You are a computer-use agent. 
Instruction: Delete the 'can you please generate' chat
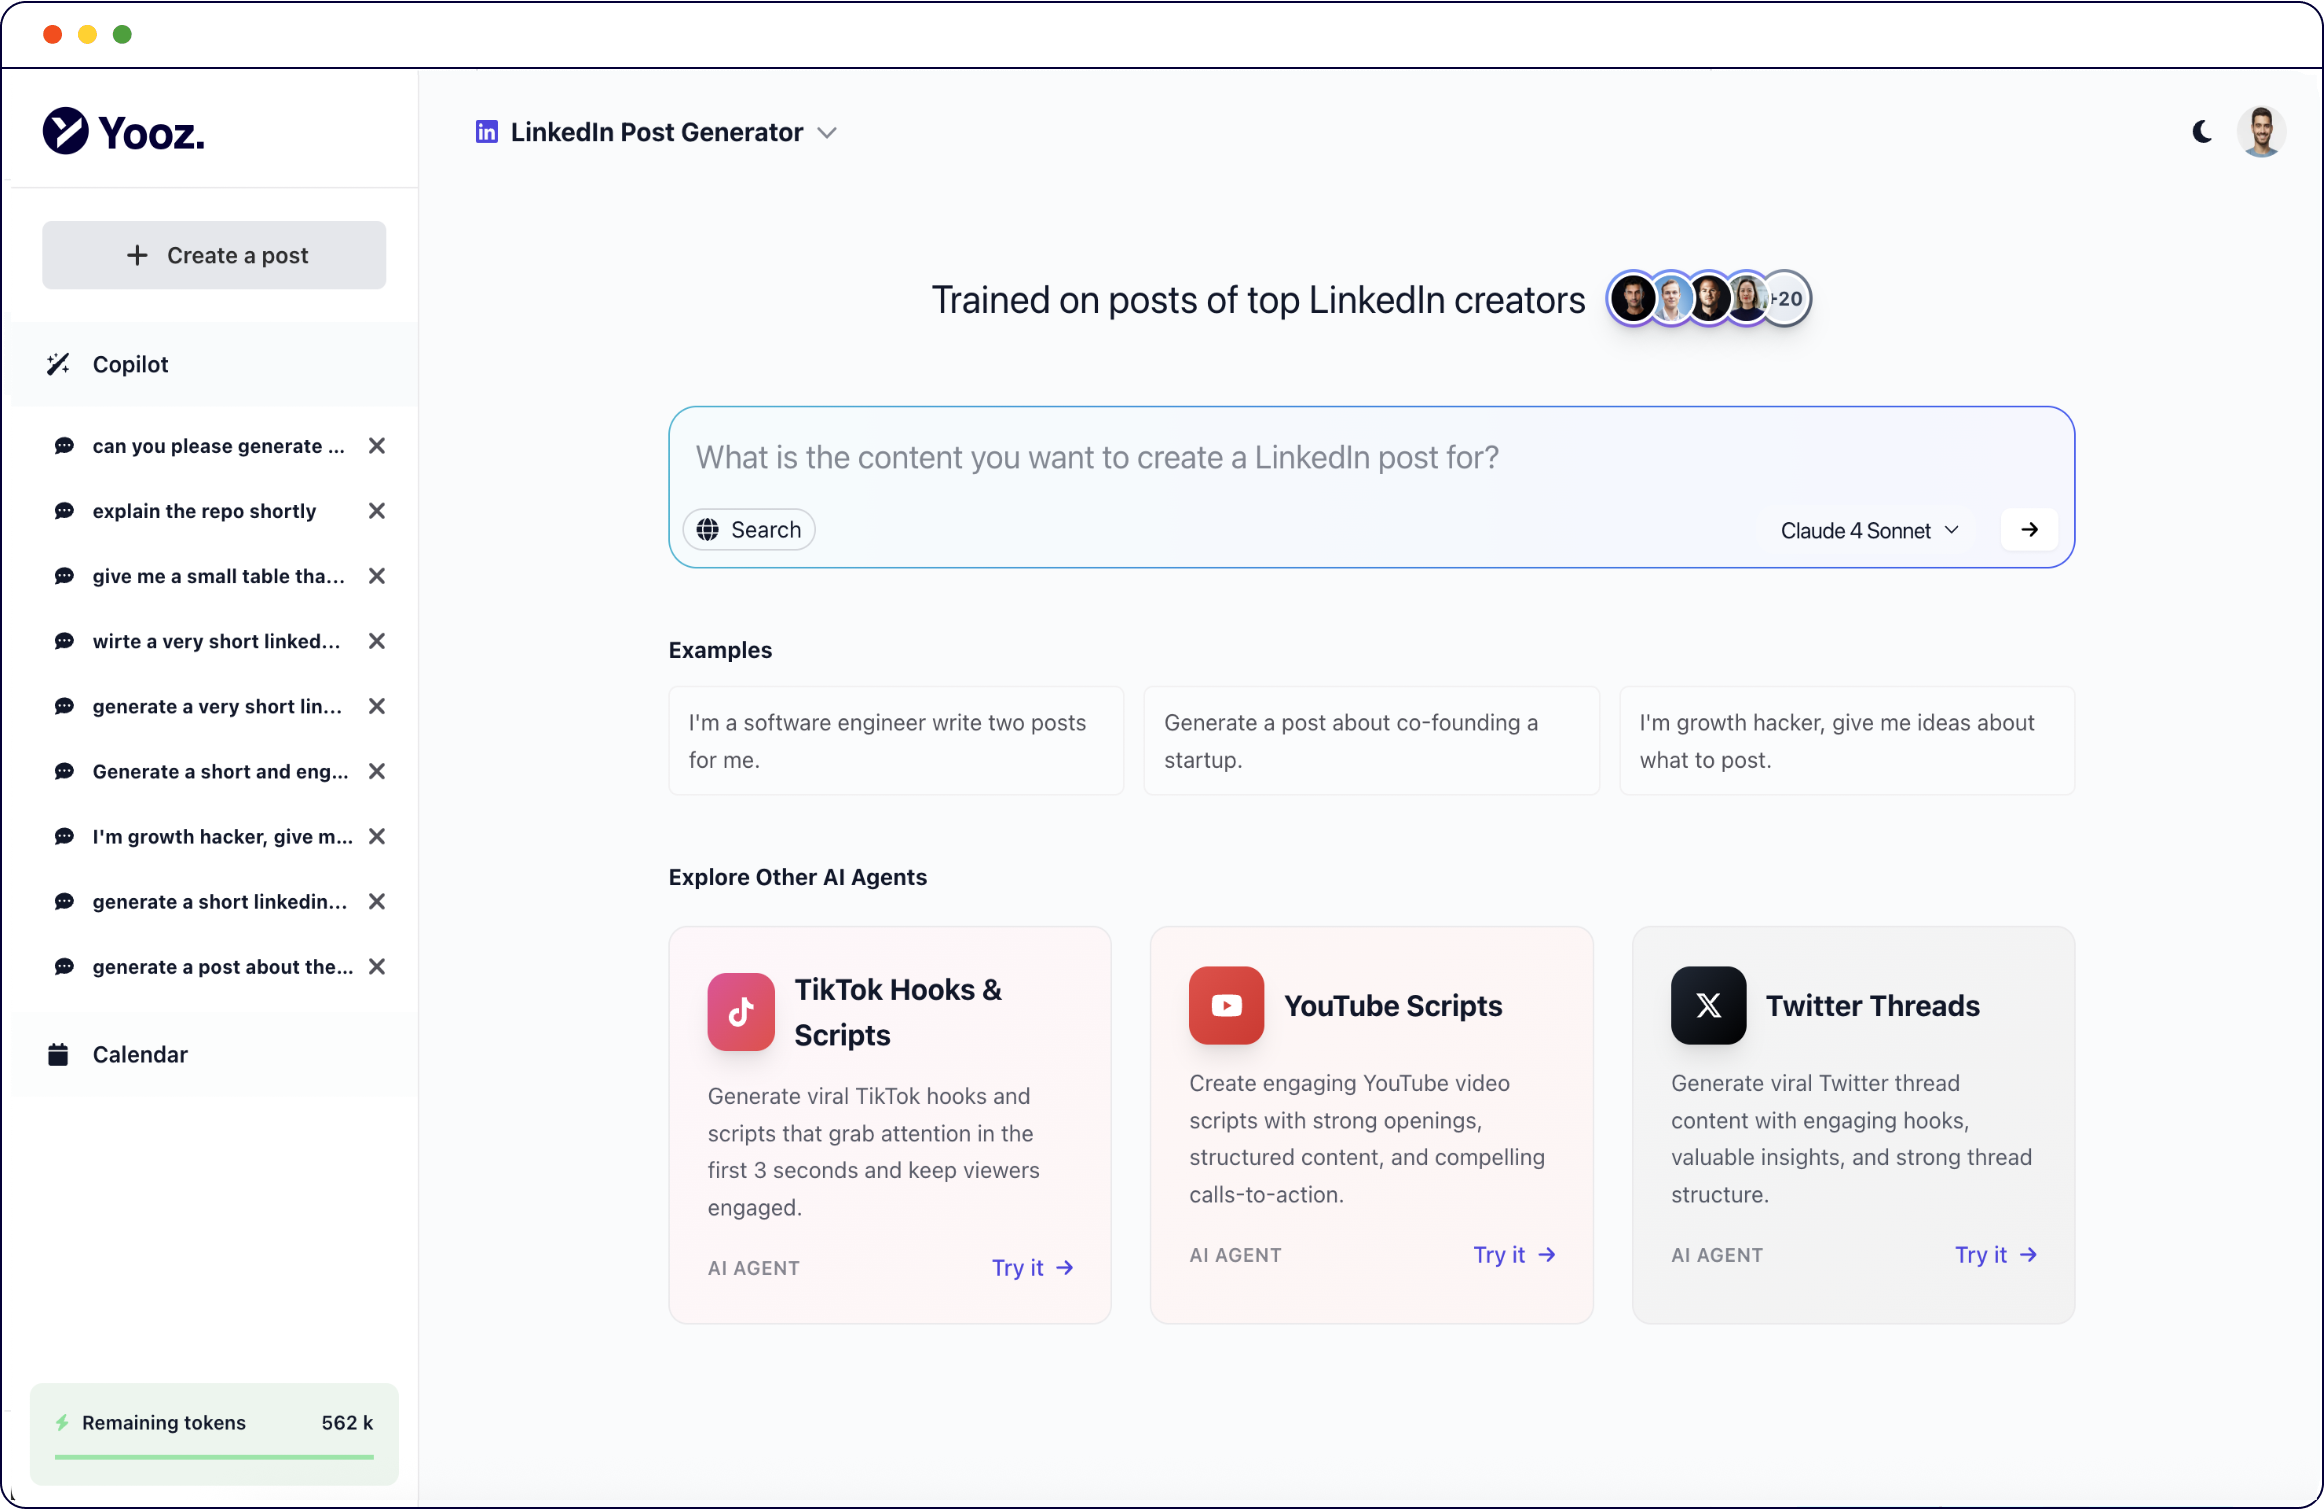tap(377, 446)
